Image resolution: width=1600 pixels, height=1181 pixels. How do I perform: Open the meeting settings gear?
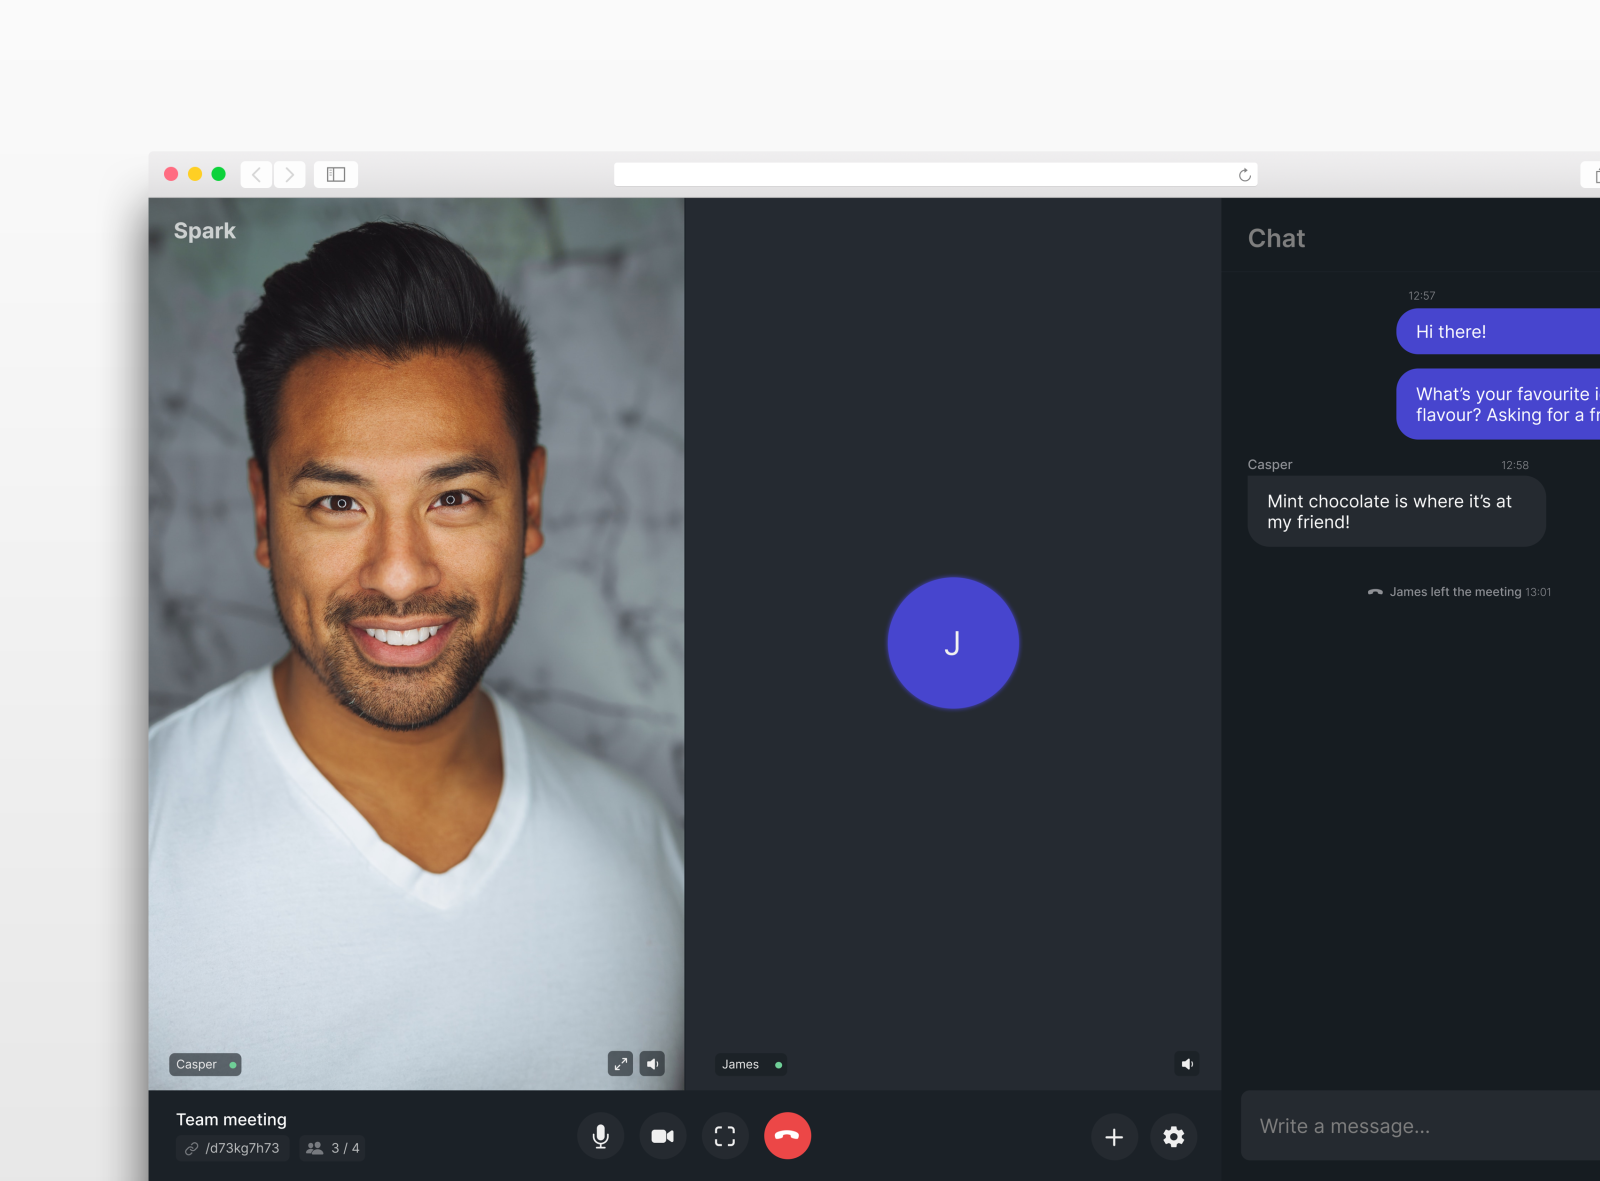click(x=1173, y=1137)
